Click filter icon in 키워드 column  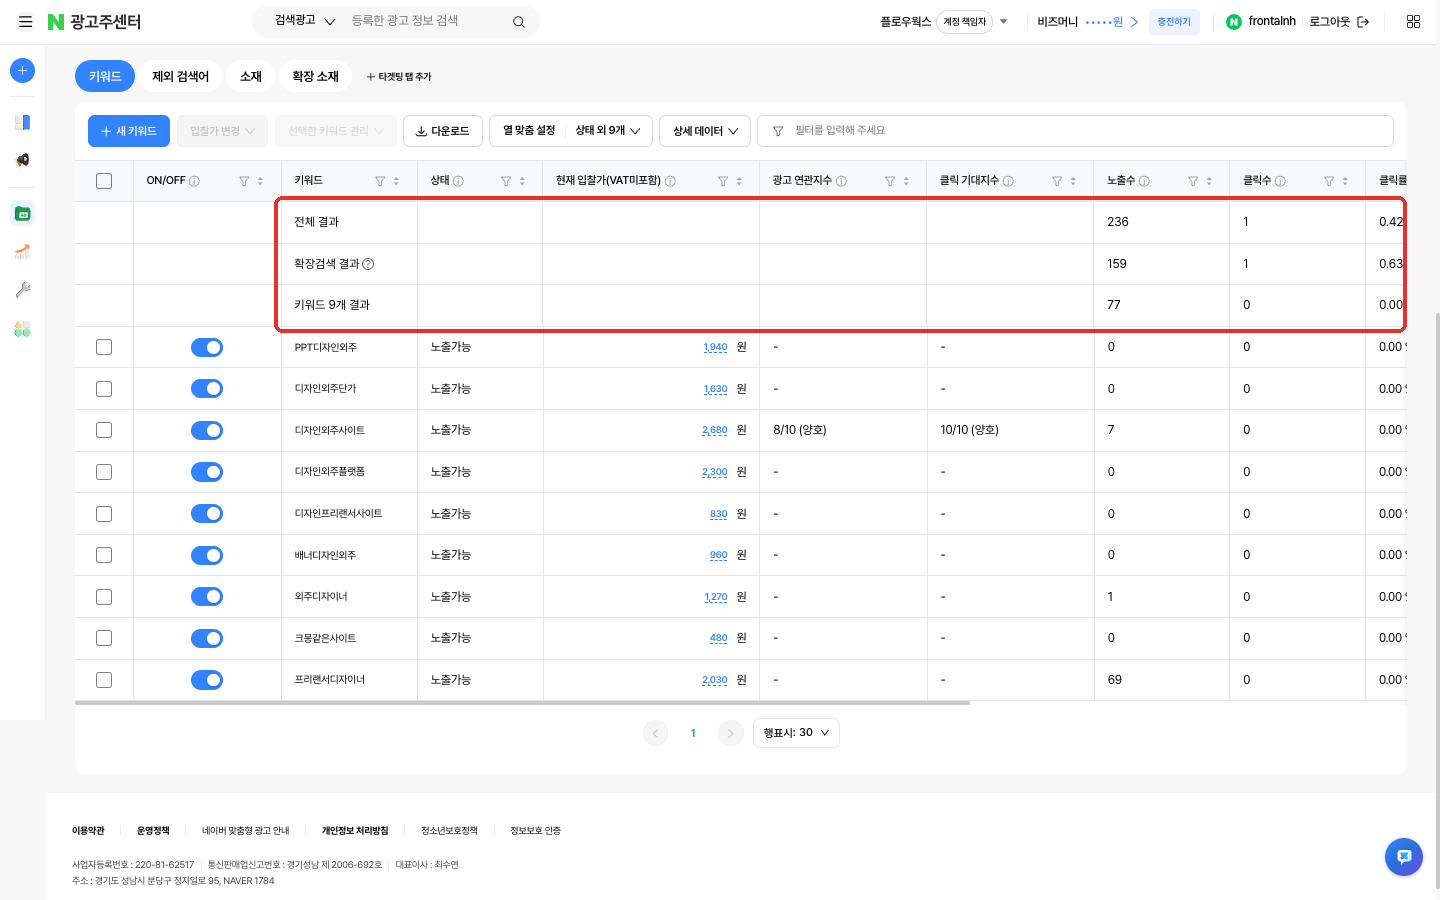click(x=380, y=181)
